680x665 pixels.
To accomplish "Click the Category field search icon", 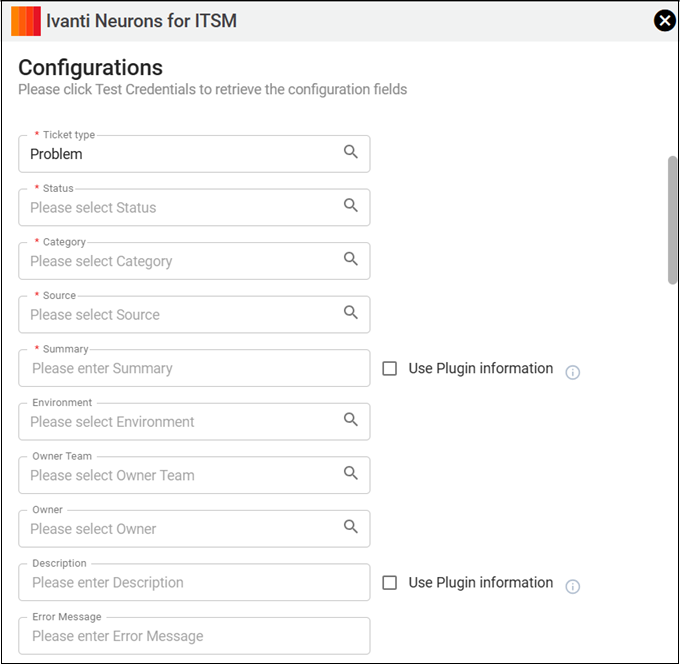I will click(x=350, y=259).
